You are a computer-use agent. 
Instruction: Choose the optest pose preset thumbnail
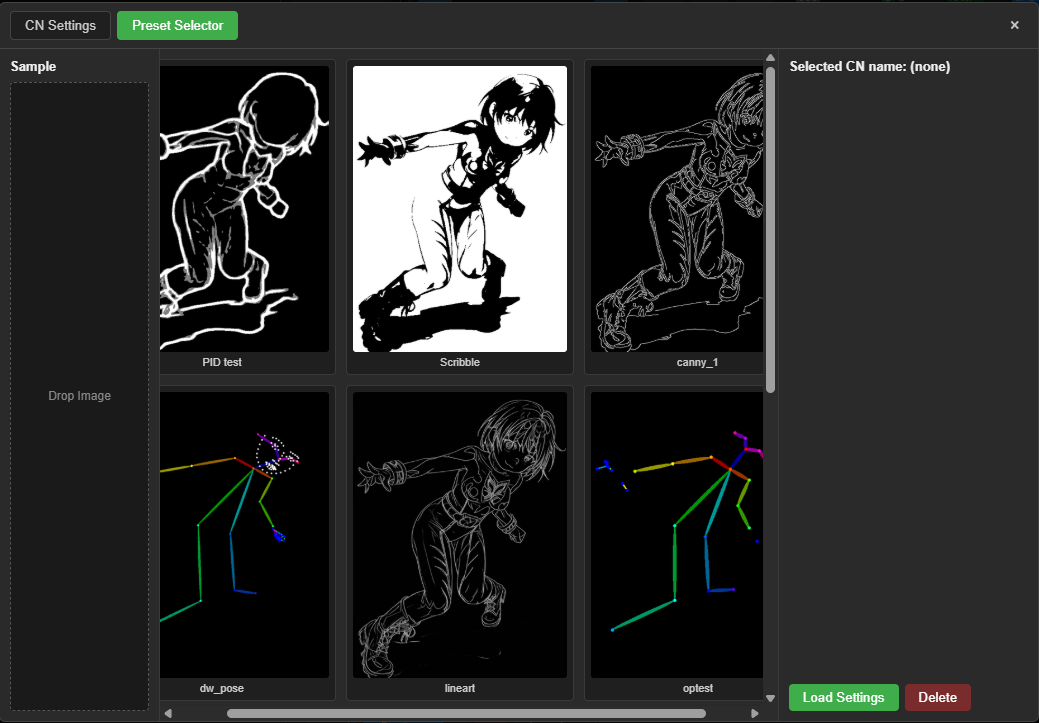[x=677, y=535]
